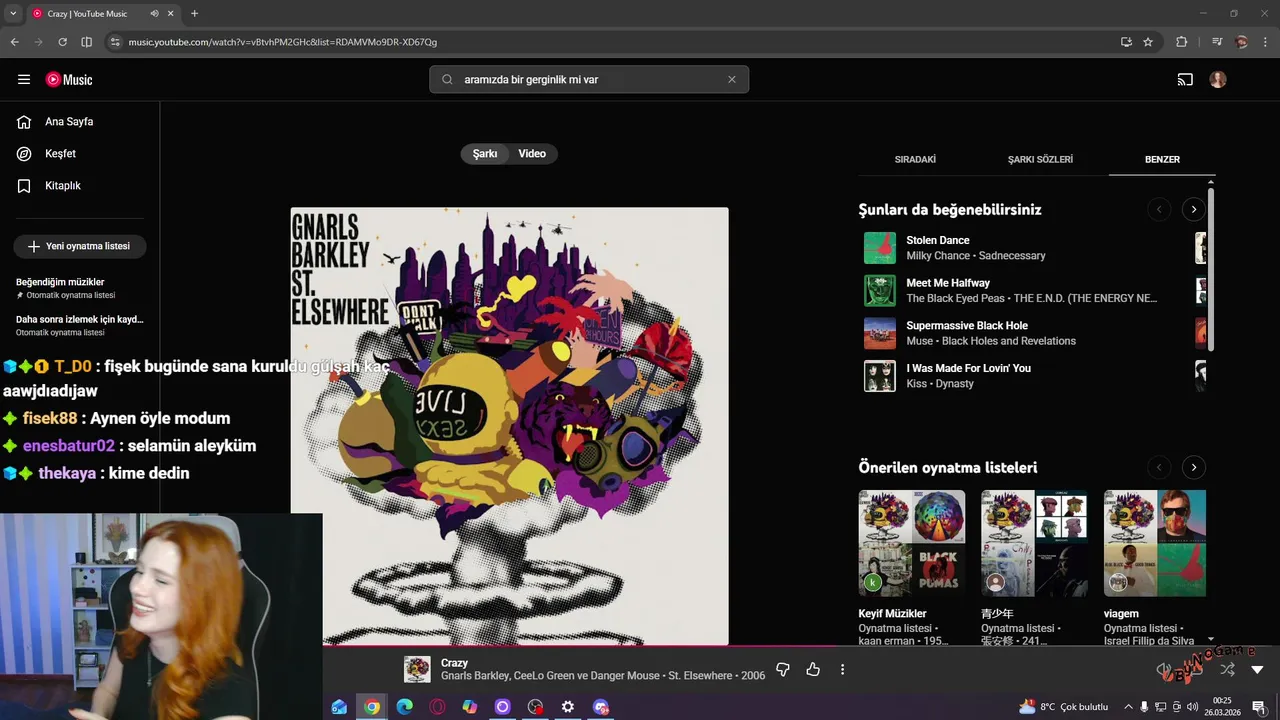The image size is (1280, 720).
Task: Focus the search field "aramızda bir gerginlik mi var"
Action: pos(589,80)
